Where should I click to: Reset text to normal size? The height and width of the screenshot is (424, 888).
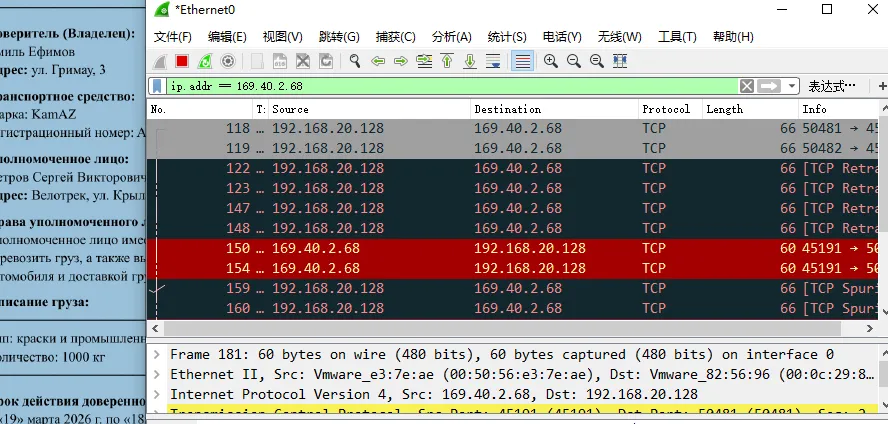(x=596, y=61)
